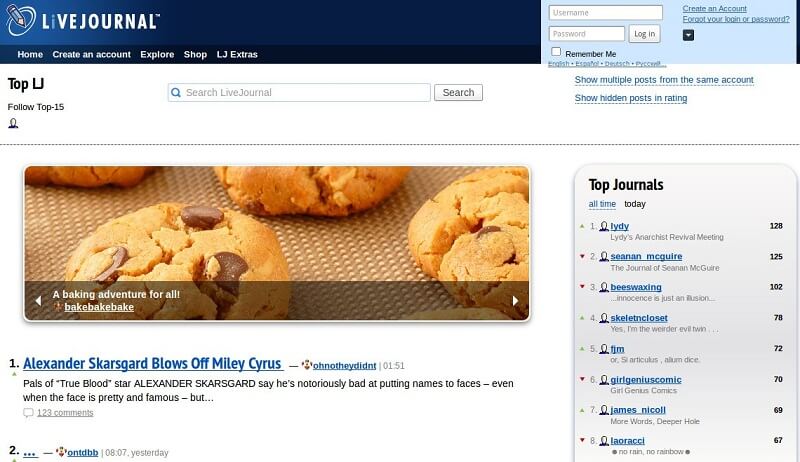The width and height of the screenshot is (800, 462).
Task: Click the LiveJournal wordmark text
Action: tap(101, 21)
